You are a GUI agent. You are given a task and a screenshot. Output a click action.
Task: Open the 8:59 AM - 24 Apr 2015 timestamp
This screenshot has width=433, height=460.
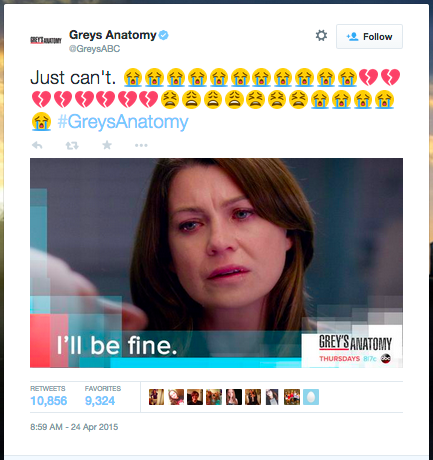point(74,427)
